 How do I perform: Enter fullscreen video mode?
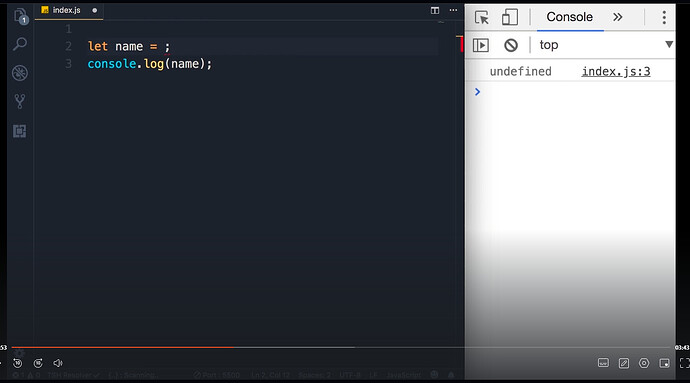click(684, 363)
